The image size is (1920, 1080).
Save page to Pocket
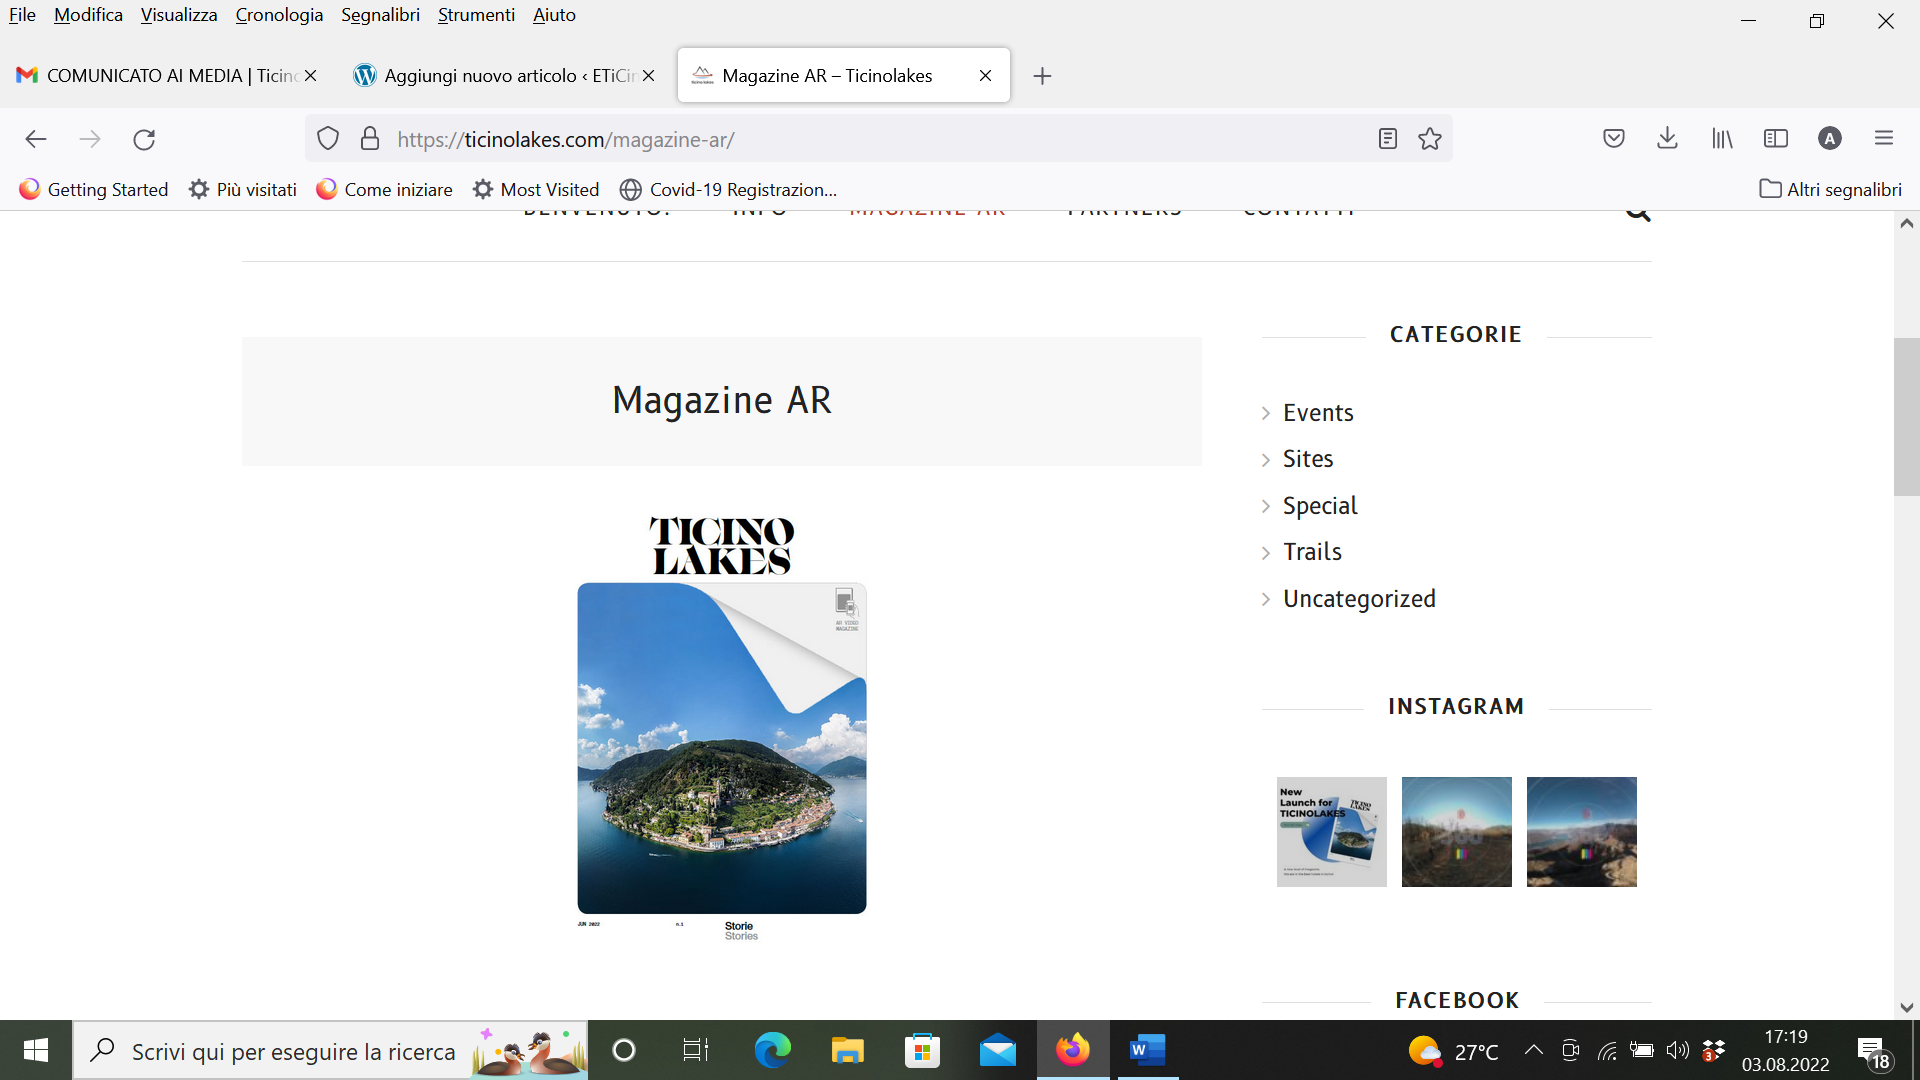click(x=1613, y=139)
